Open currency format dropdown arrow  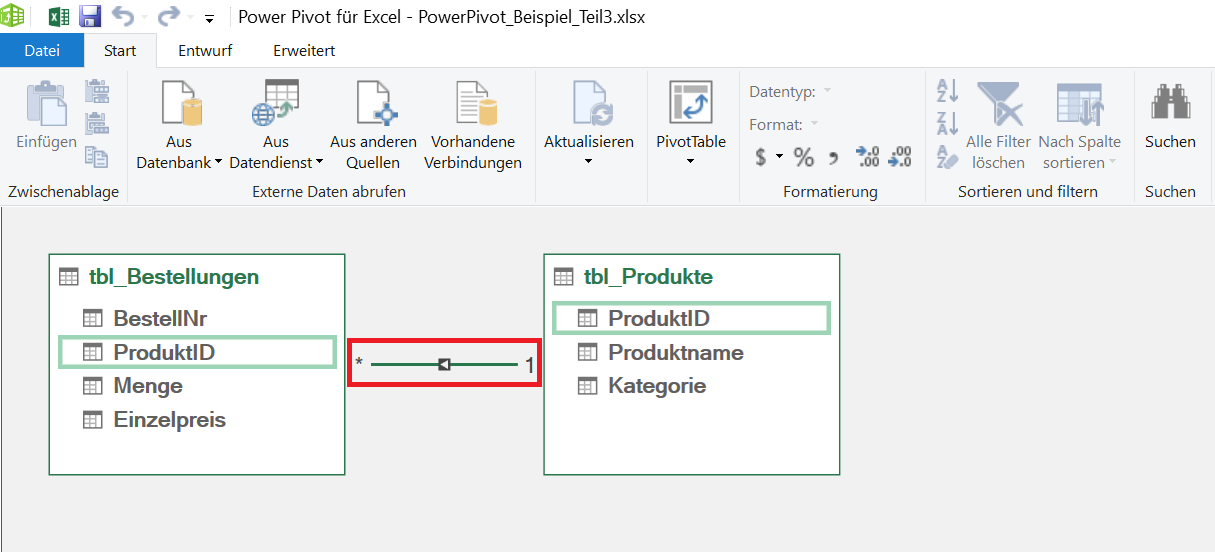tap(778, 157)
